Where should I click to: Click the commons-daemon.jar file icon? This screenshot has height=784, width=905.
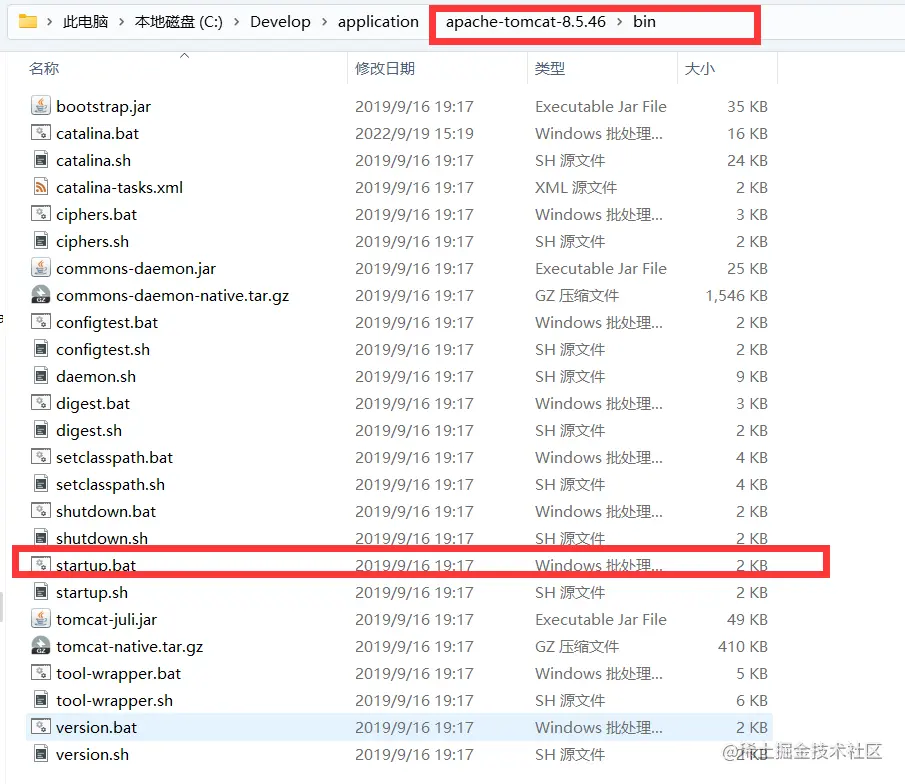(40, 268)
